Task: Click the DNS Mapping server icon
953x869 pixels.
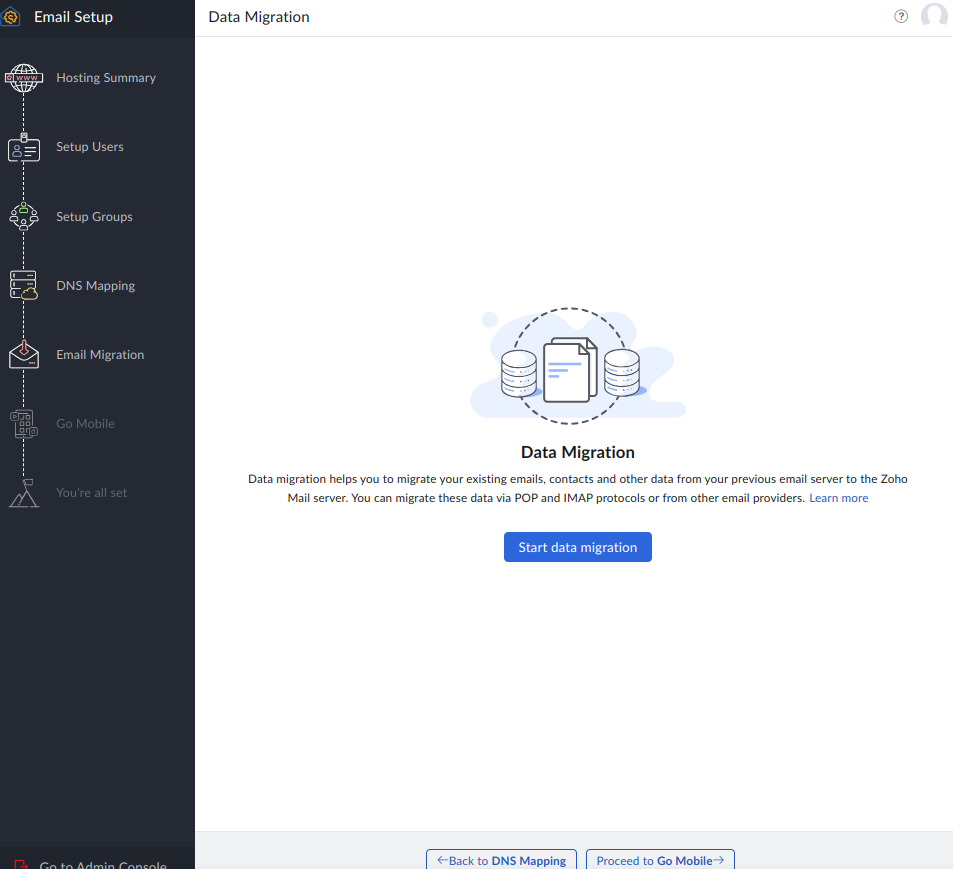Action: tap(23, 286)
